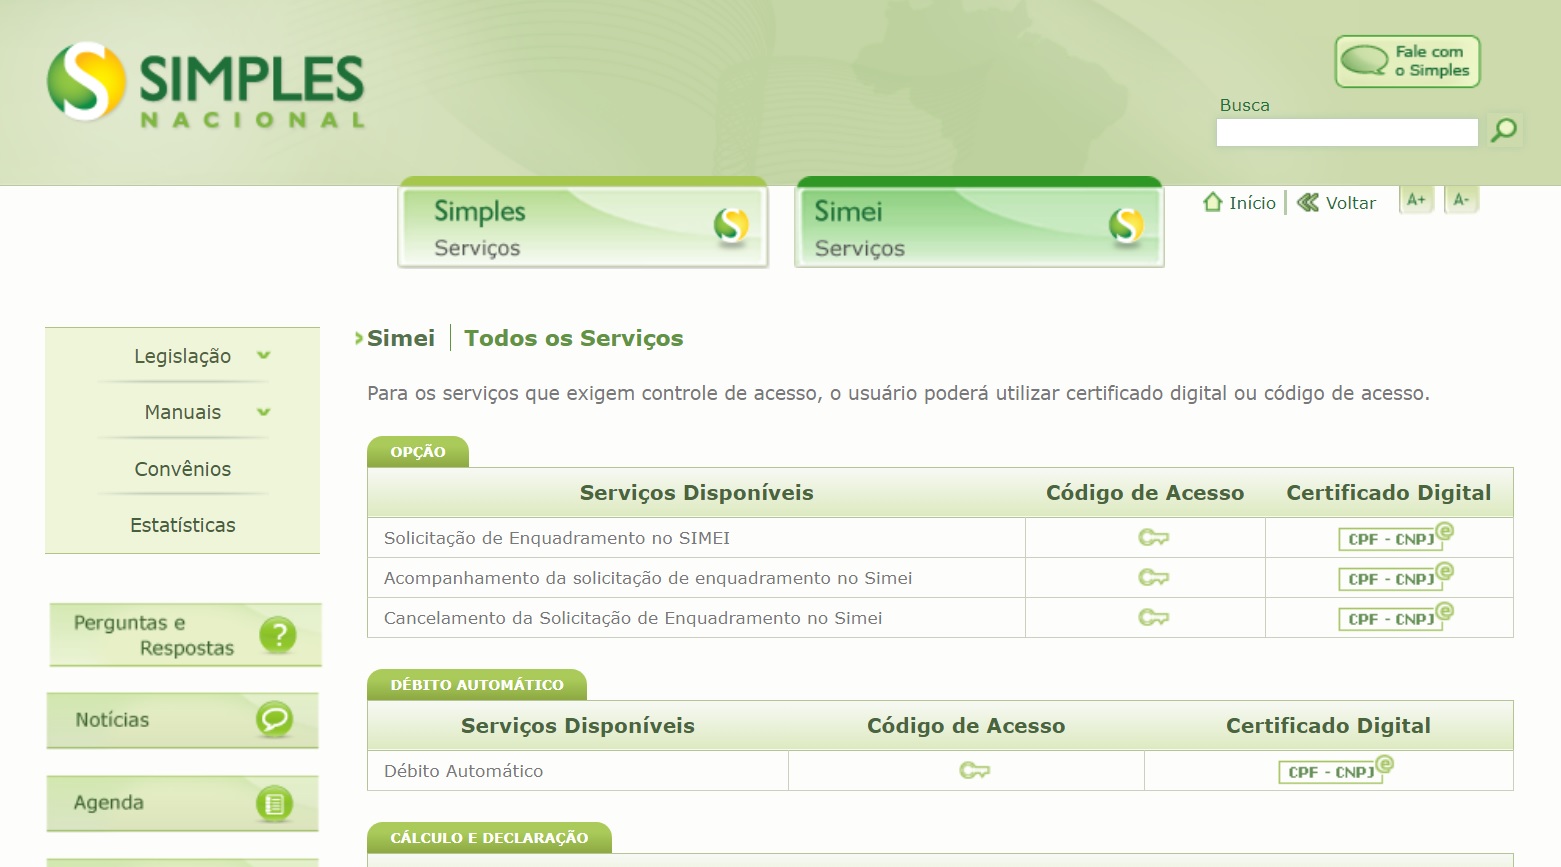Click speech bubble icon in Fale com o Simples
This screenshot has width=1561, height=867.
pos(1364,61)
